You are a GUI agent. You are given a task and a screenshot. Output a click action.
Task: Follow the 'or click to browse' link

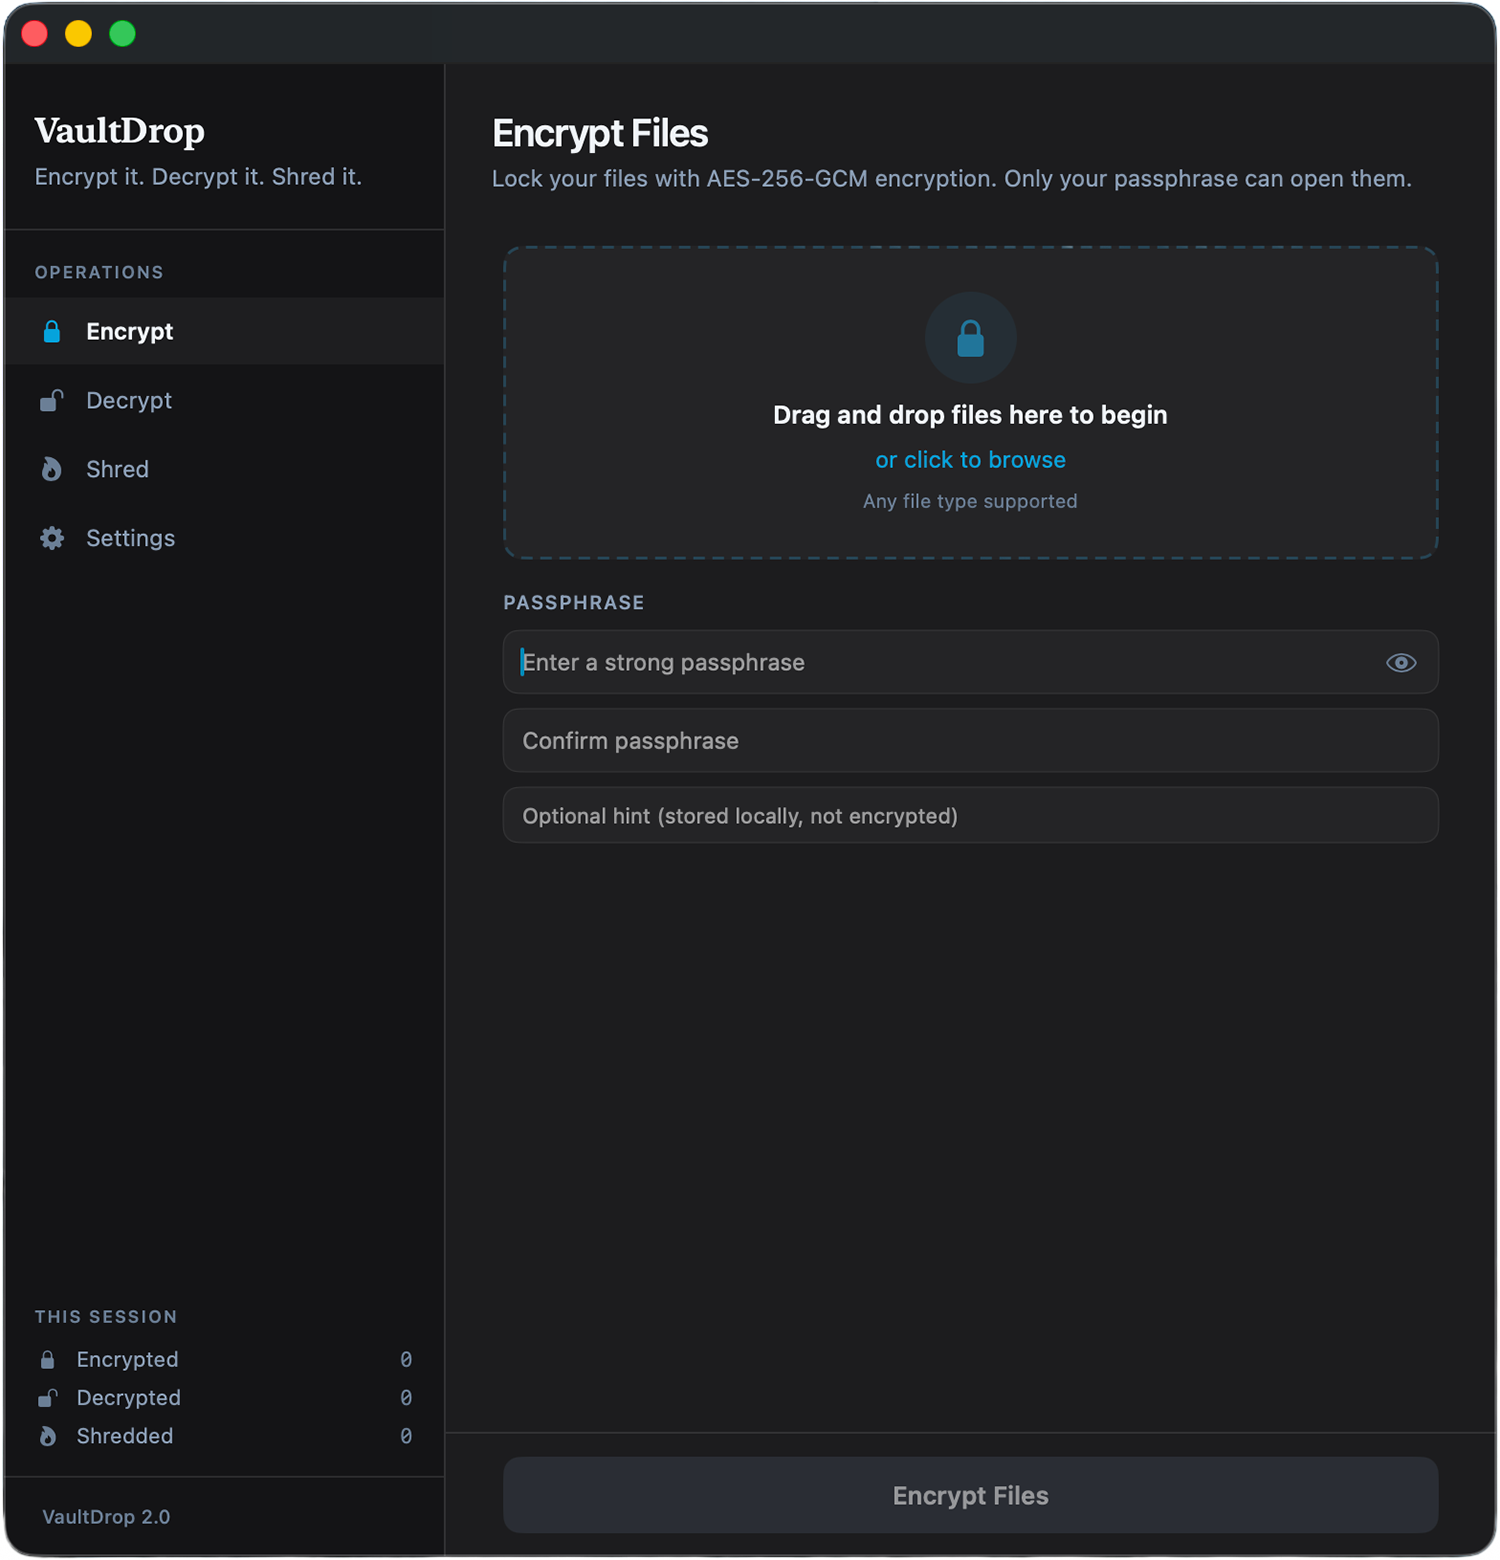click(970, 460)
